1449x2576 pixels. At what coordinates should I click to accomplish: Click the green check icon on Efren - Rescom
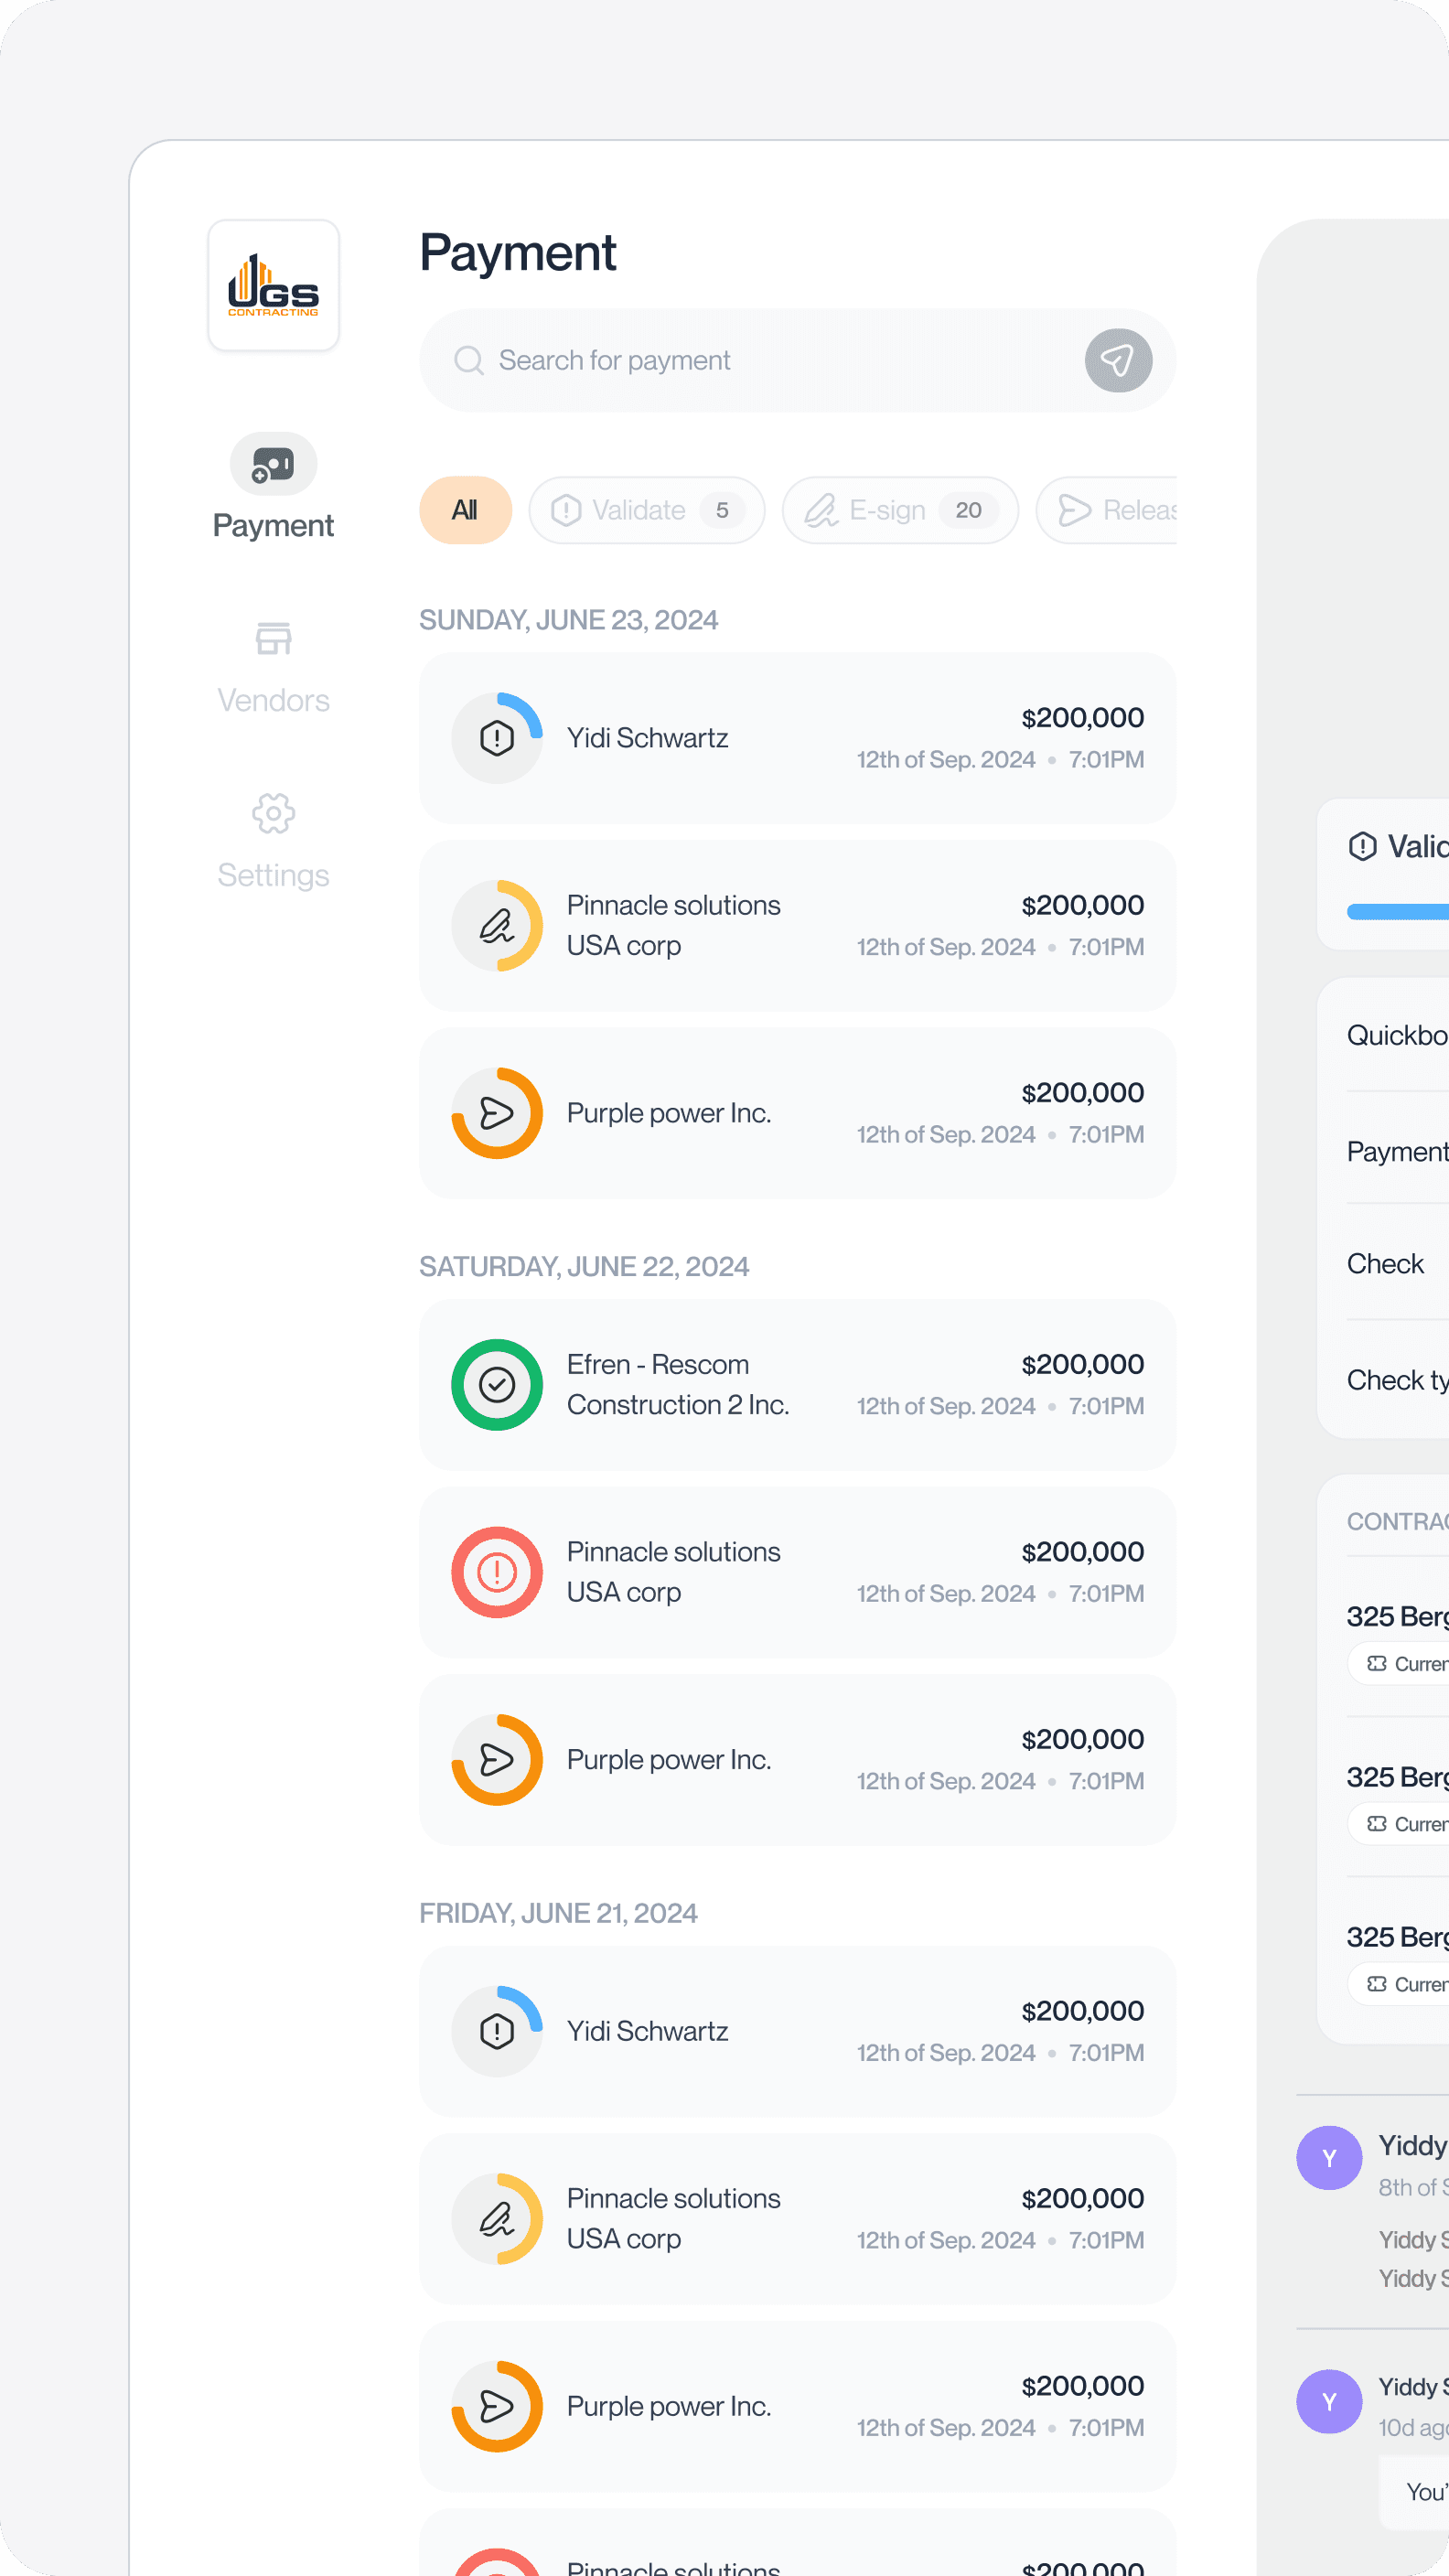(497, 1385)
